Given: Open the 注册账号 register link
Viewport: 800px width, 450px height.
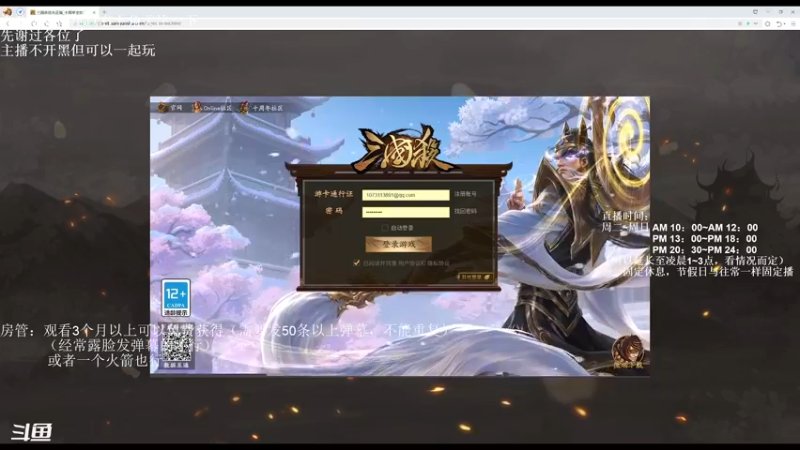Looking at the screenshot, I should (x=465, y=194).
